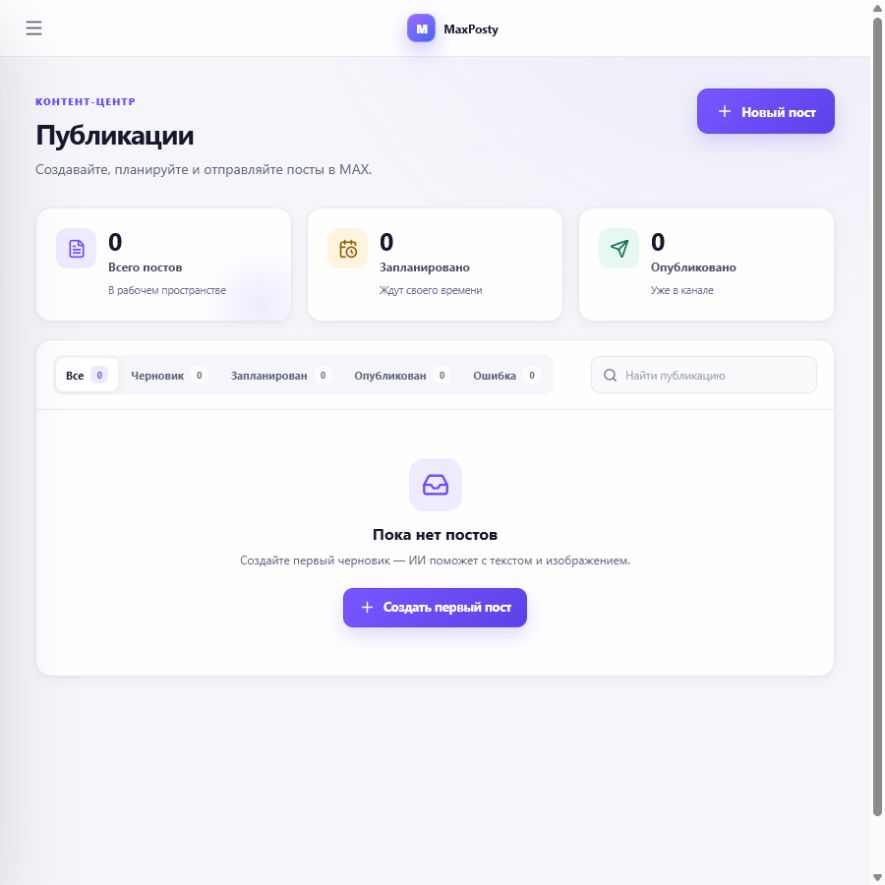Click the Создать первый пост button
Viewport: 885px width, 885px height.
pyautogui.click(x=435, y=607)
